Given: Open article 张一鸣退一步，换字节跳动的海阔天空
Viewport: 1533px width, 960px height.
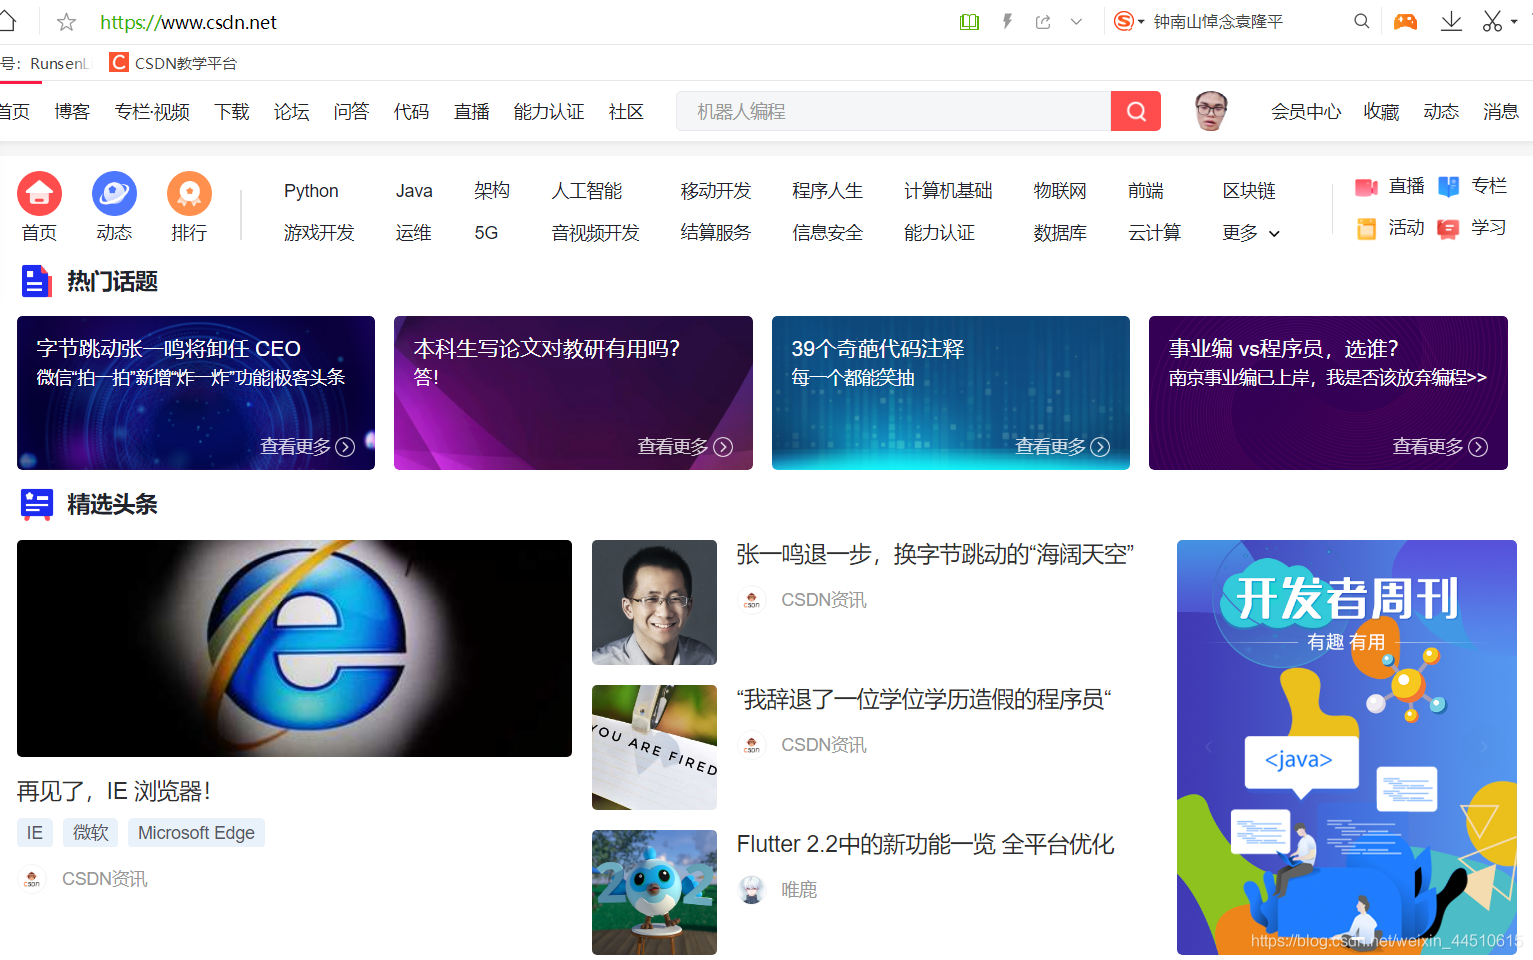Looking at the screenshot, I should (935, 555).
